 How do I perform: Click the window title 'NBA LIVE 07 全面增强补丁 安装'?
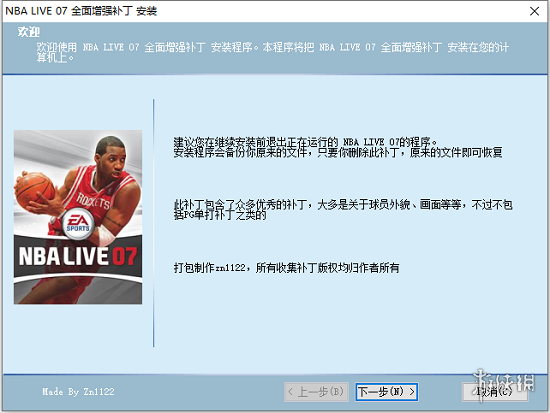coord(81,11)
